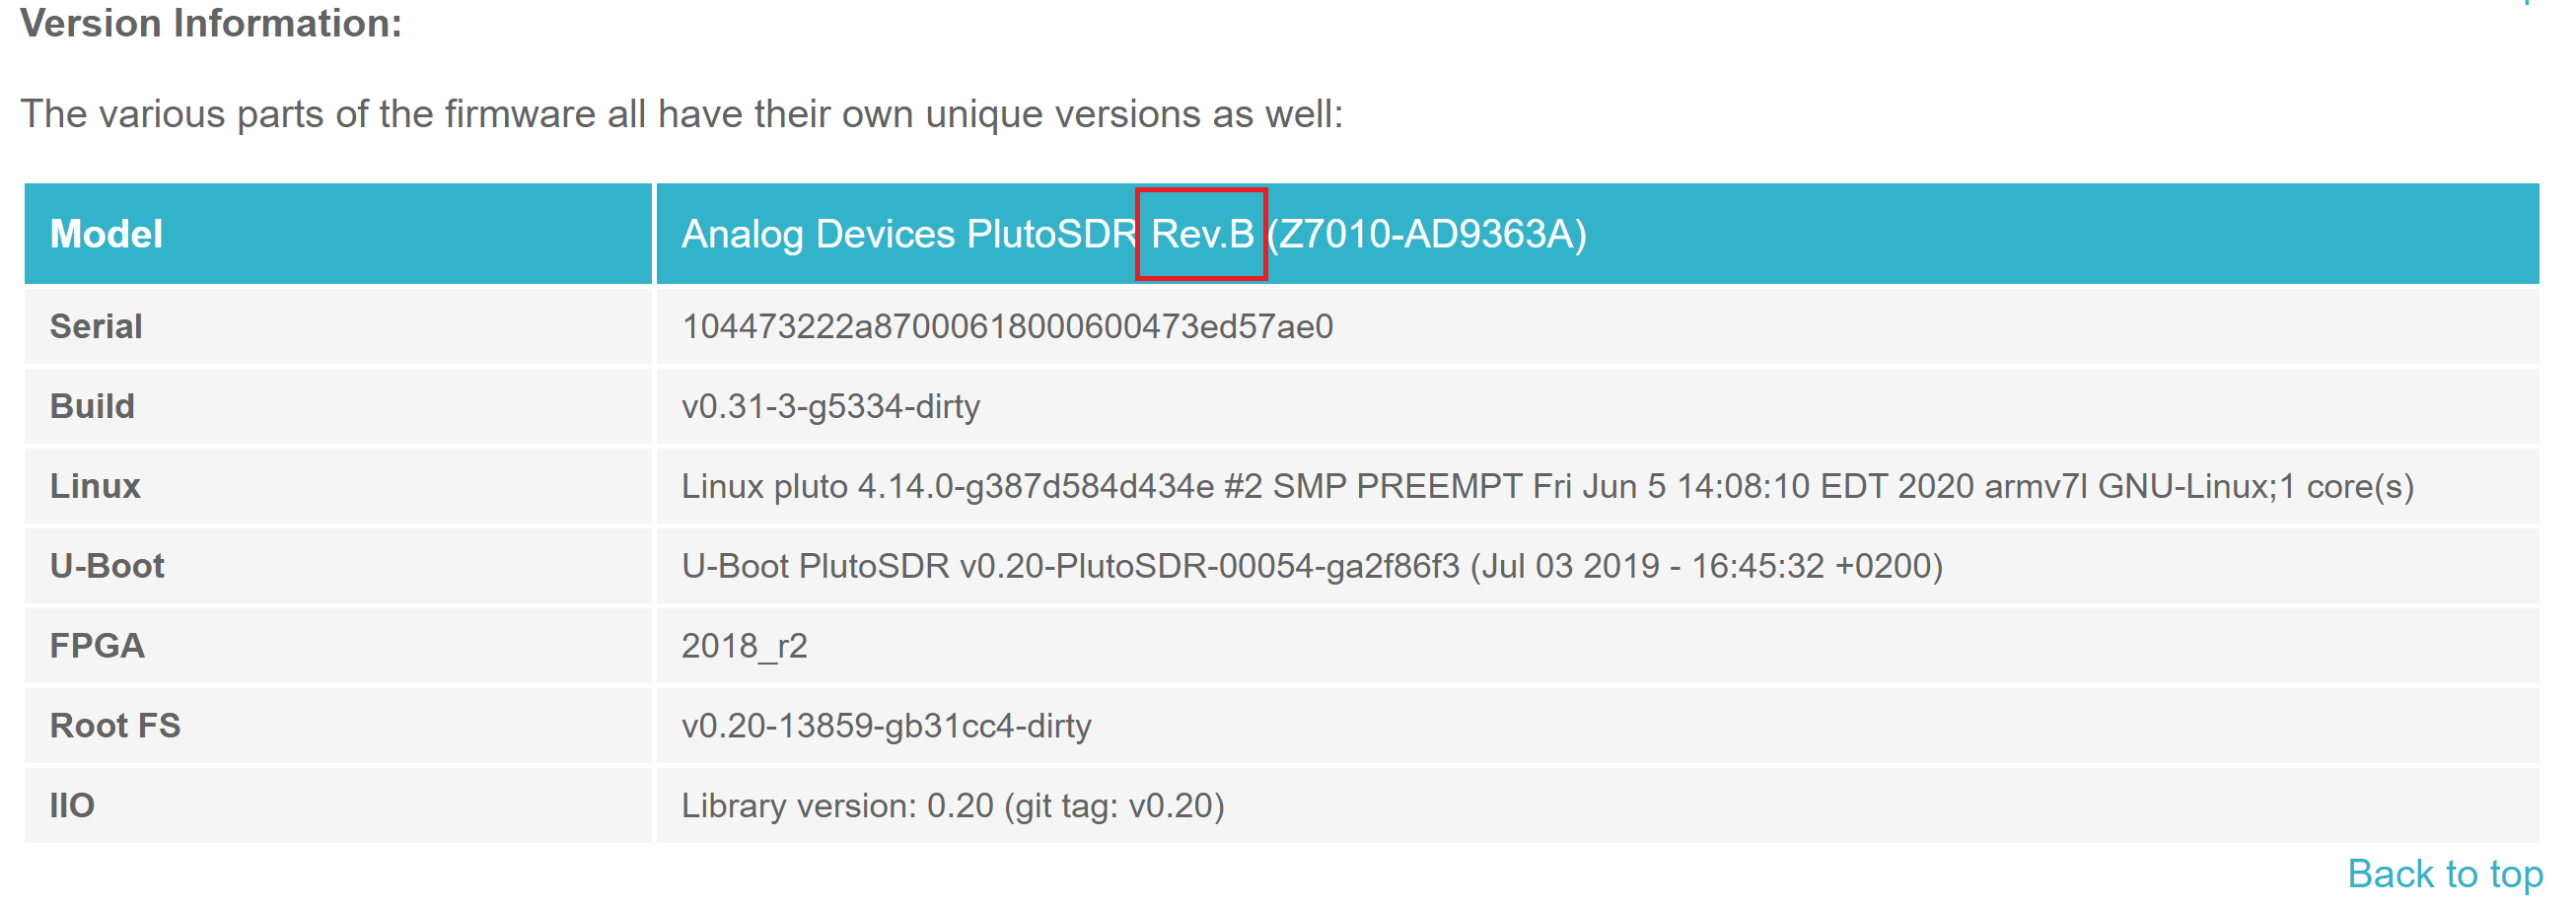This screenshot has width=2576, height=907.
Task: Click the Z7010-AD9363A text in Model row
Action: coord(1427,234)
